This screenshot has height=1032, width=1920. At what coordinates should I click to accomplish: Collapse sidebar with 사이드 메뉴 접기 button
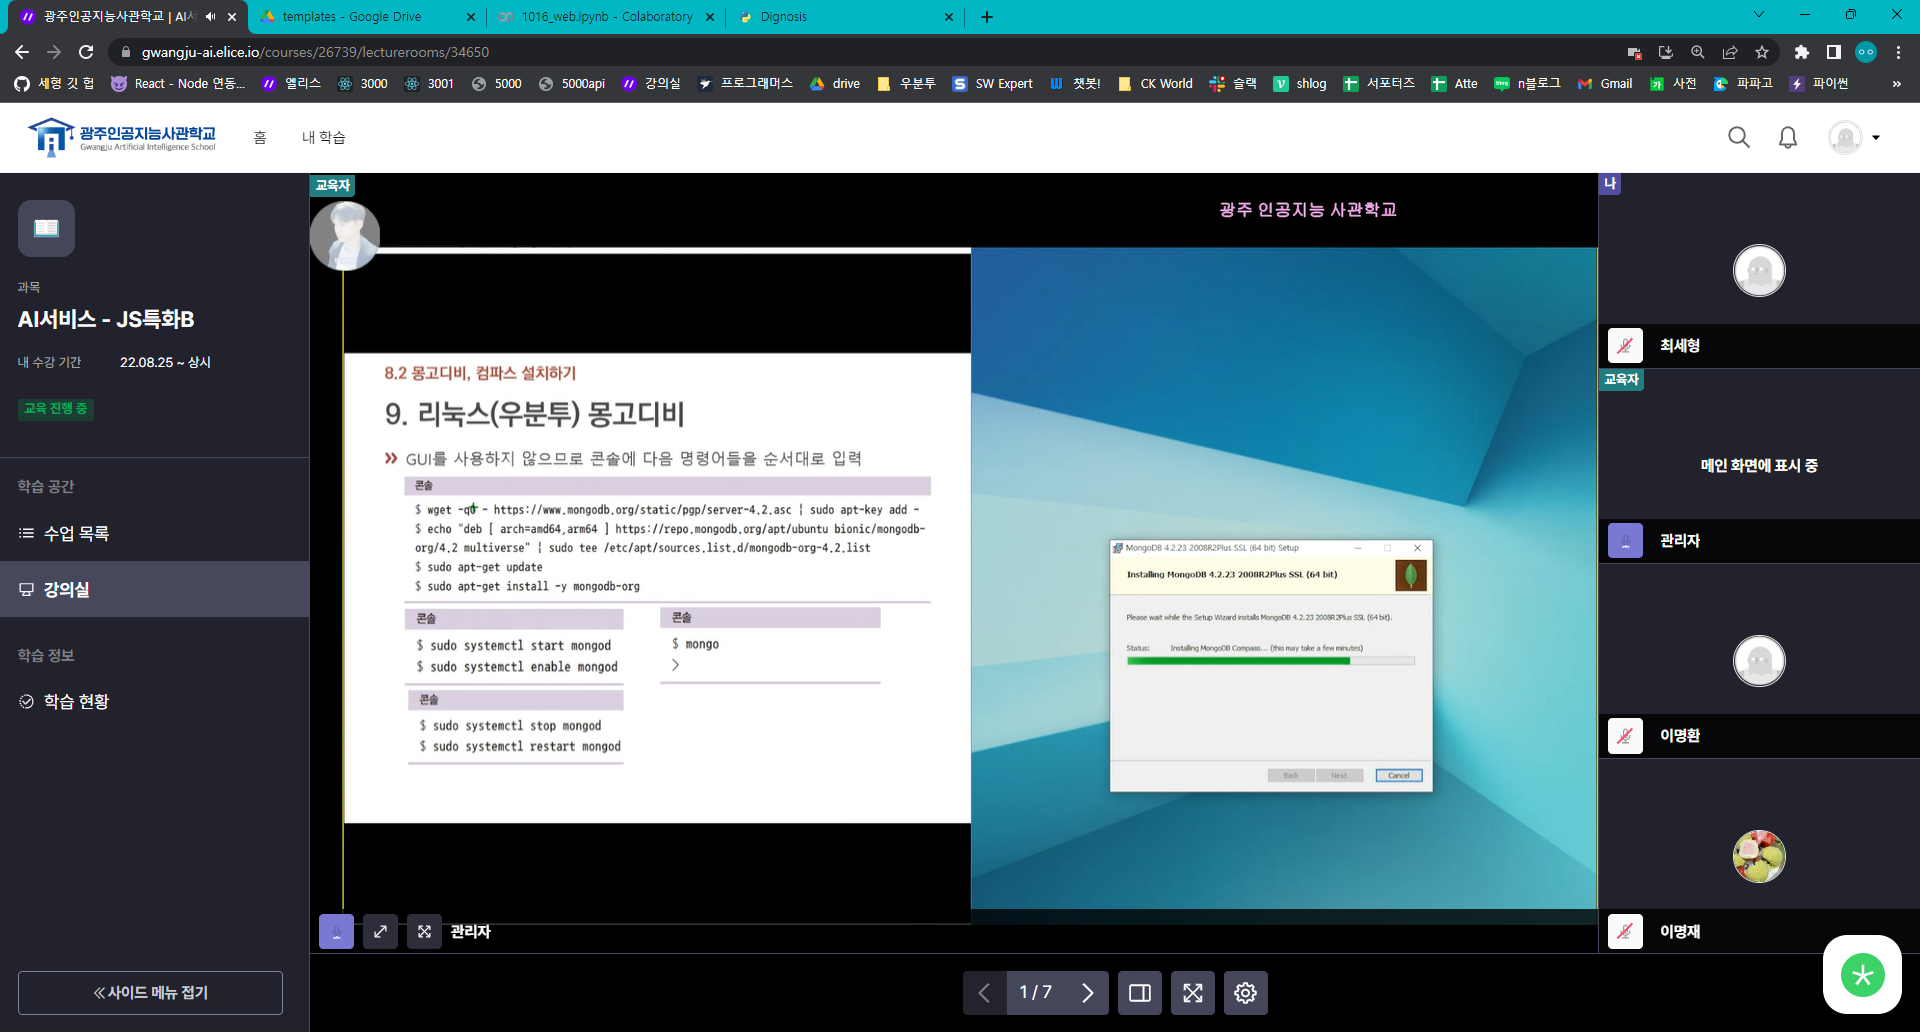150,992
